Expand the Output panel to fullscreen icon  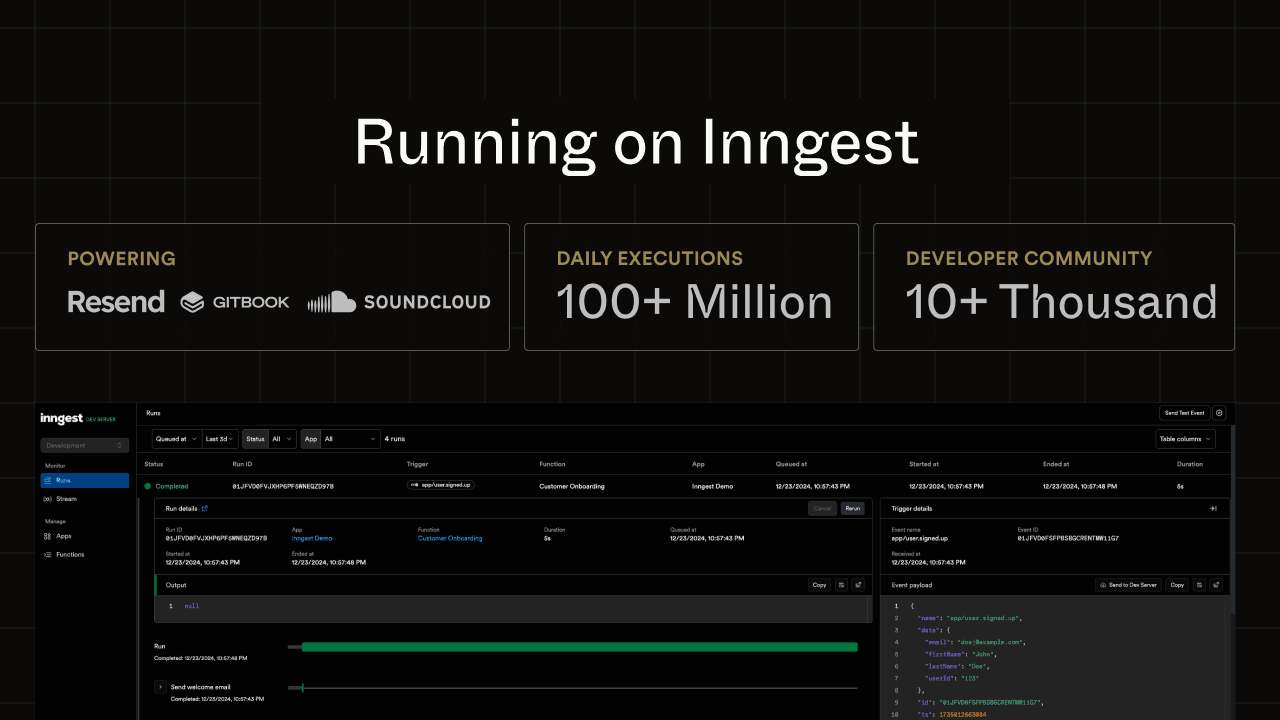(859, 585)
